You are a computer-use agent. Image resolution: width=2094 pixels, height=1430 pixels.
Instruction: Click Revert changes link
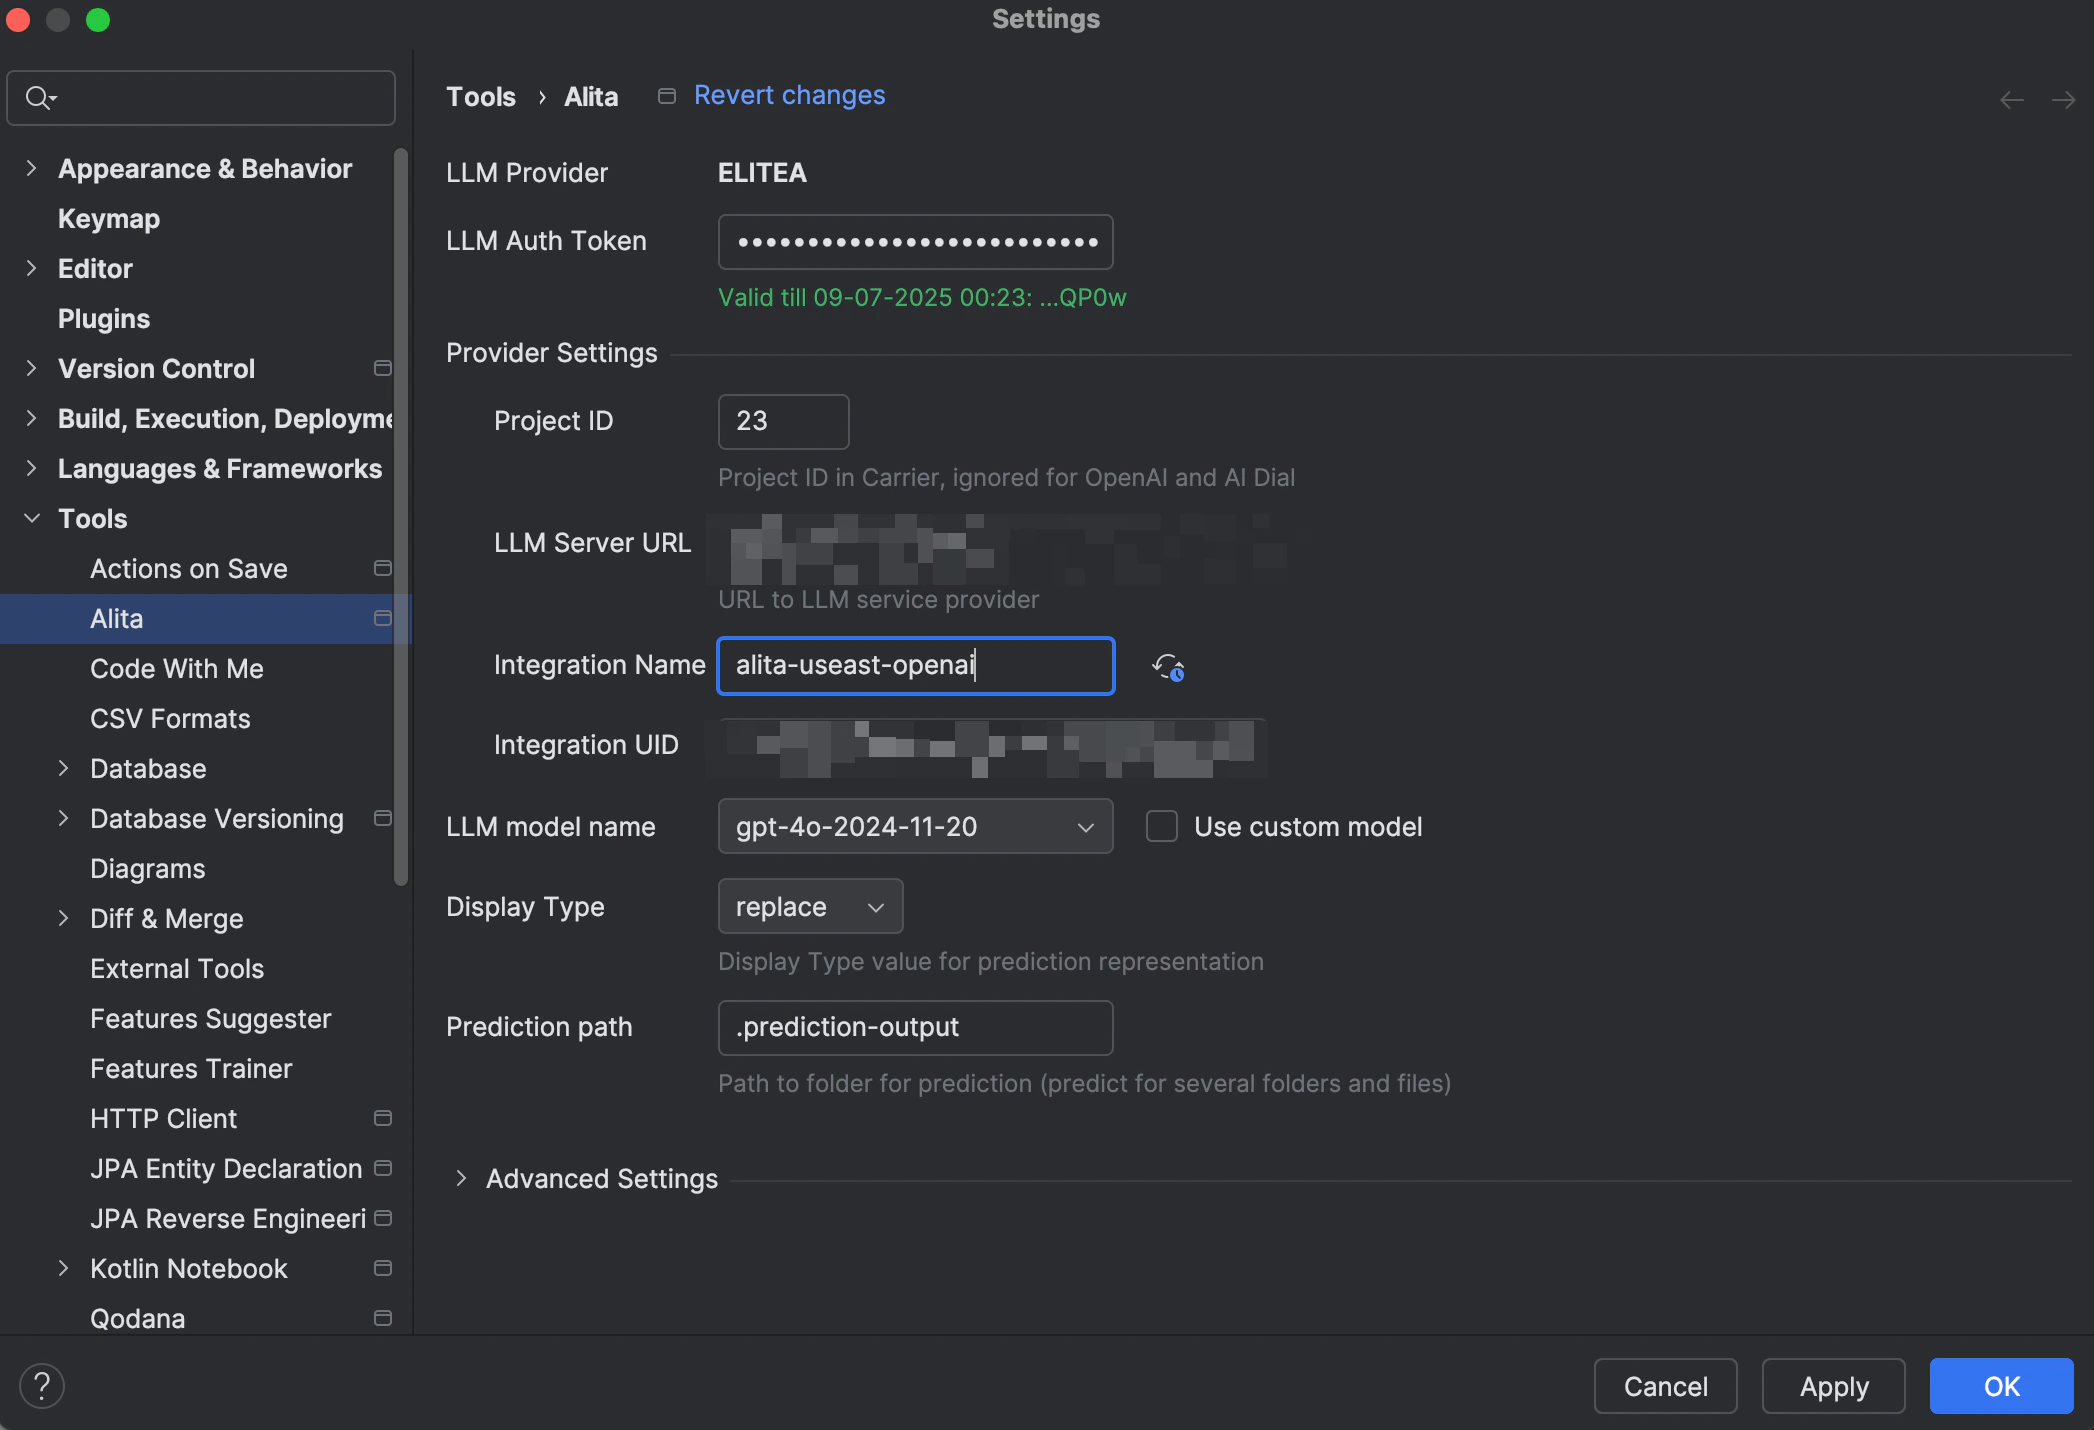click(x=789, y=95)
